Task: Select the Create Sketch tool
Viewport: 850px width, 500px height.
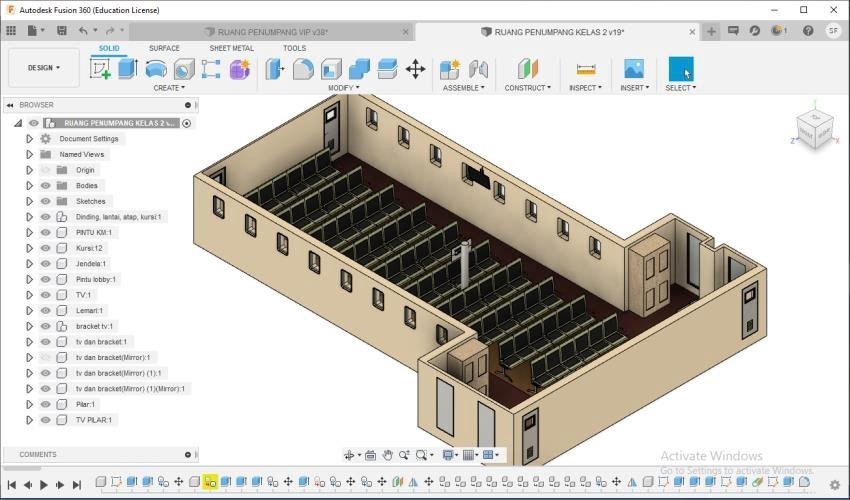Action: pos(100,69)
